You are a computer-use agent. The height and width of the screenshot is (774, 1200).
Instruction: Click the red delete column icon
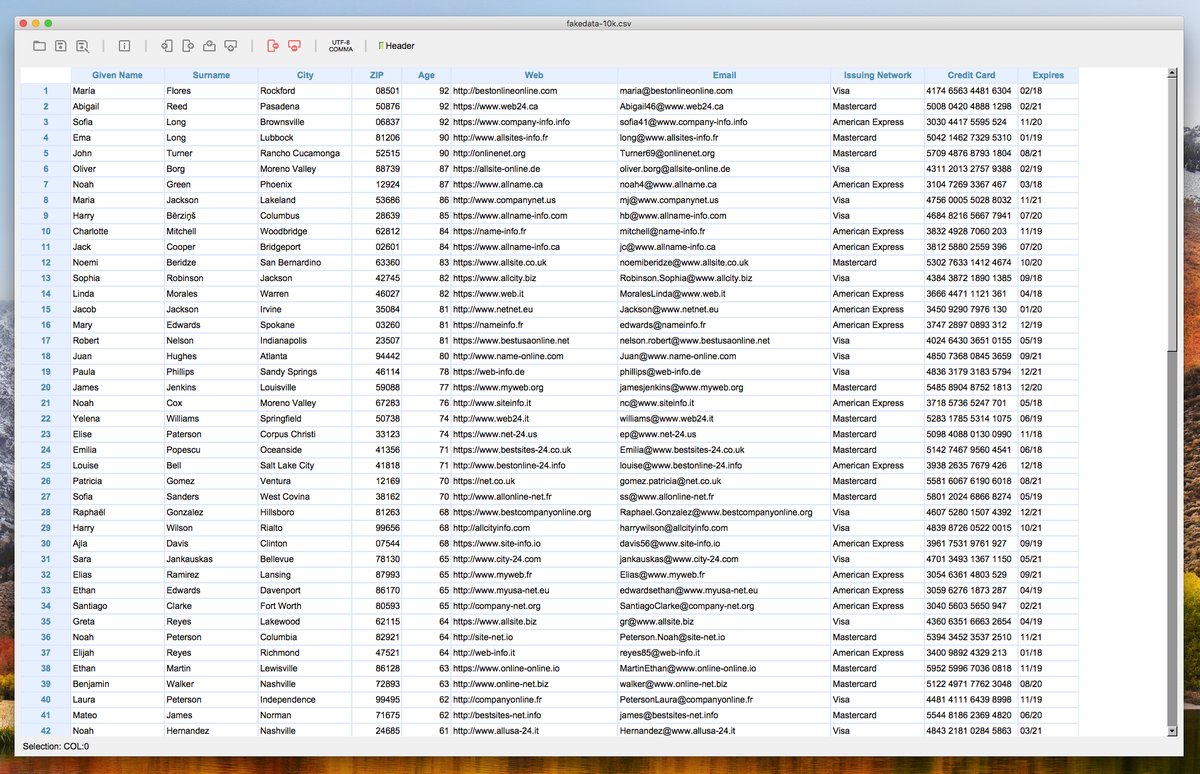click(x=273, y=46)
